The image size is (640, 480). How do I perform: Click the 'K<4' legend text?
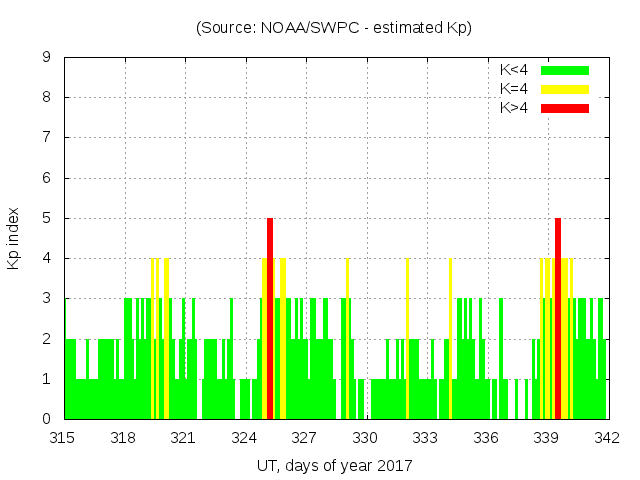pyautogui.click(x=514, y=70)
